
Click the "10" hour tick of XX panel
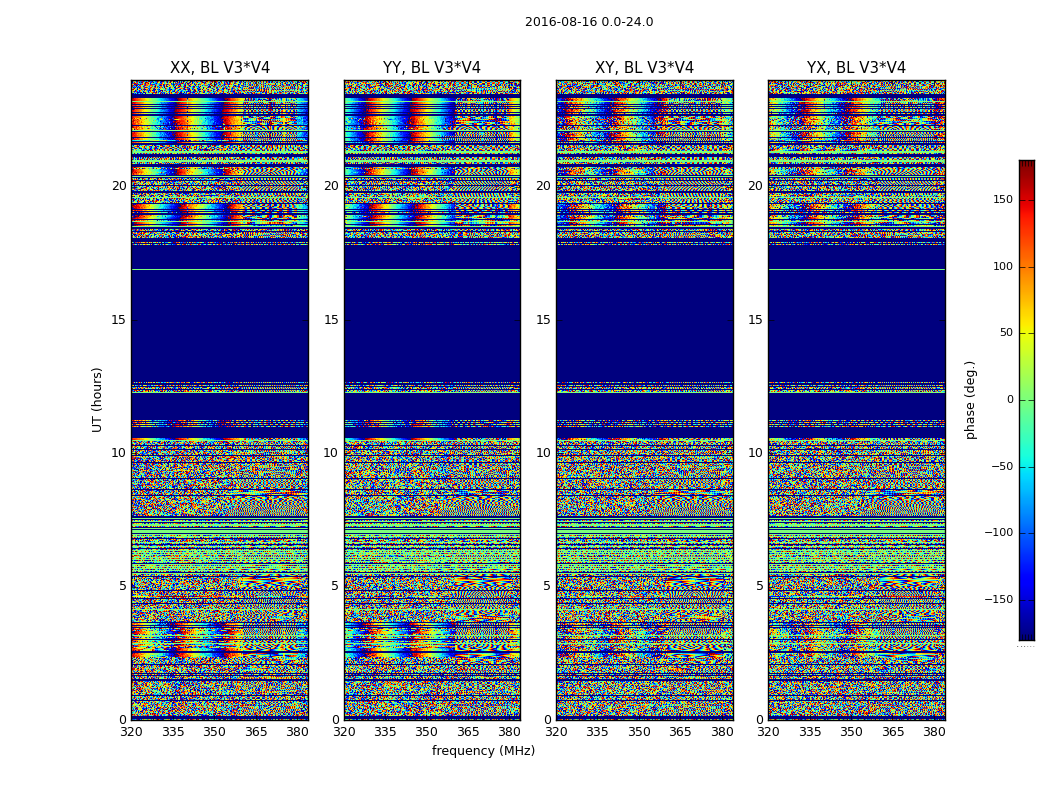coord(119,453)
